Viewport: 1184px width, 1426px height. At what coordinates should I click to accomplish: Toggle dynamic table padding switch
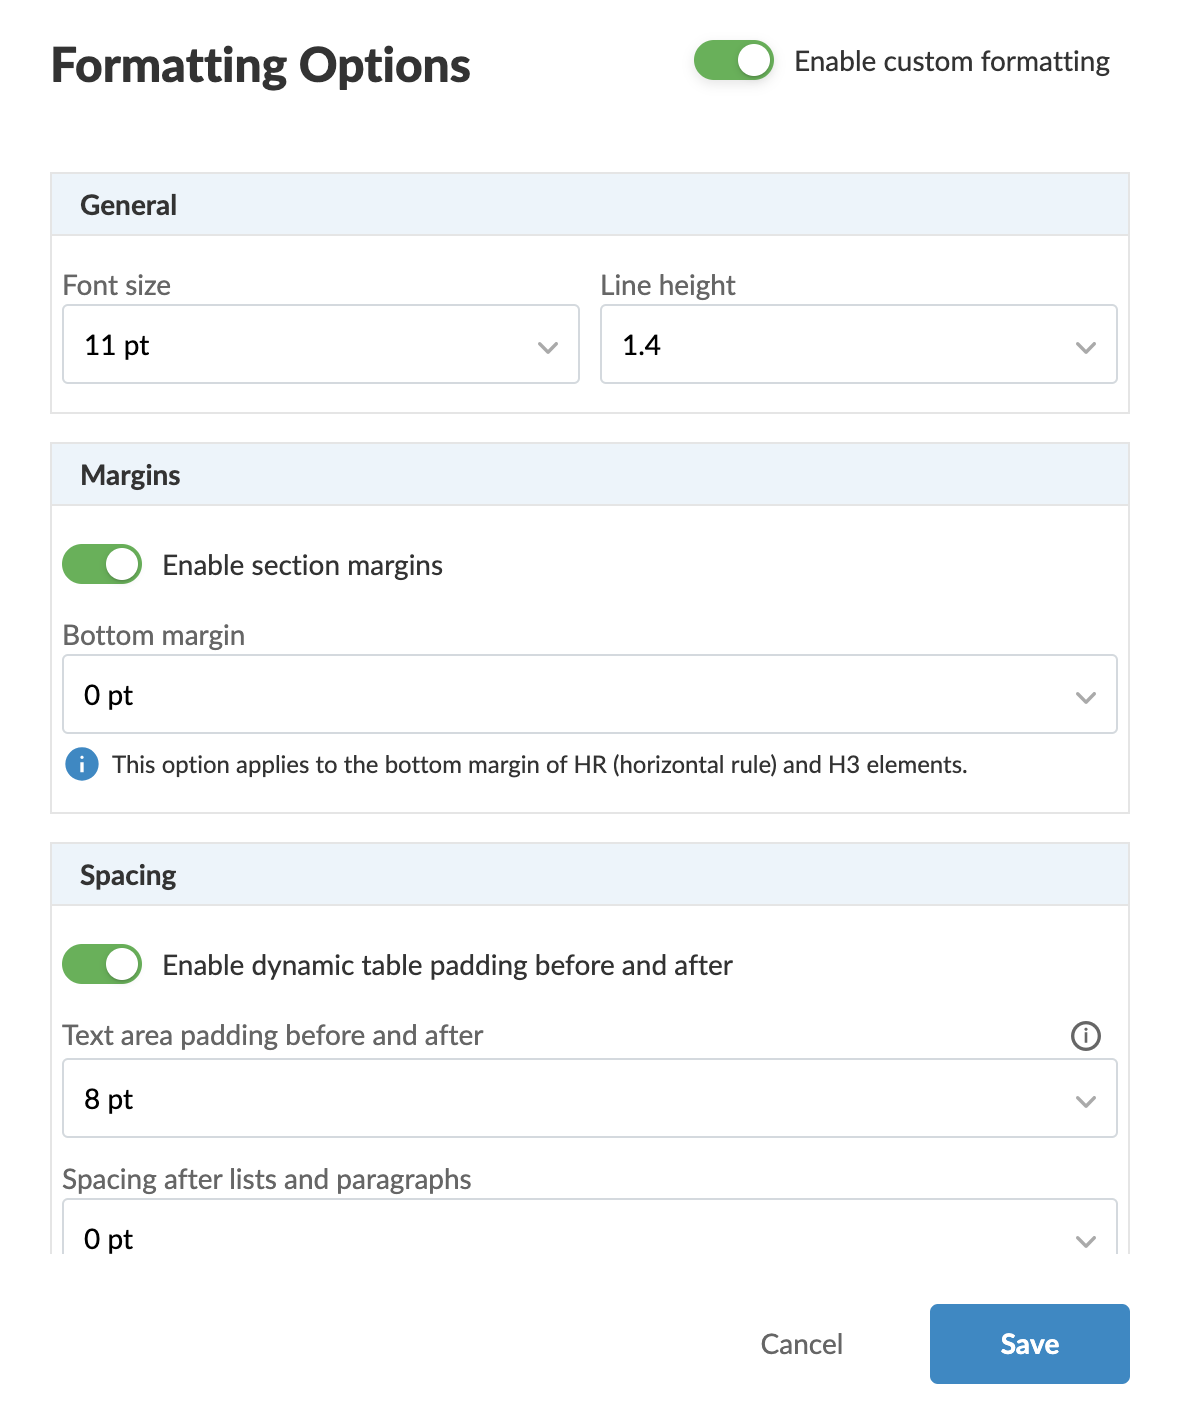tap(102, 965)
